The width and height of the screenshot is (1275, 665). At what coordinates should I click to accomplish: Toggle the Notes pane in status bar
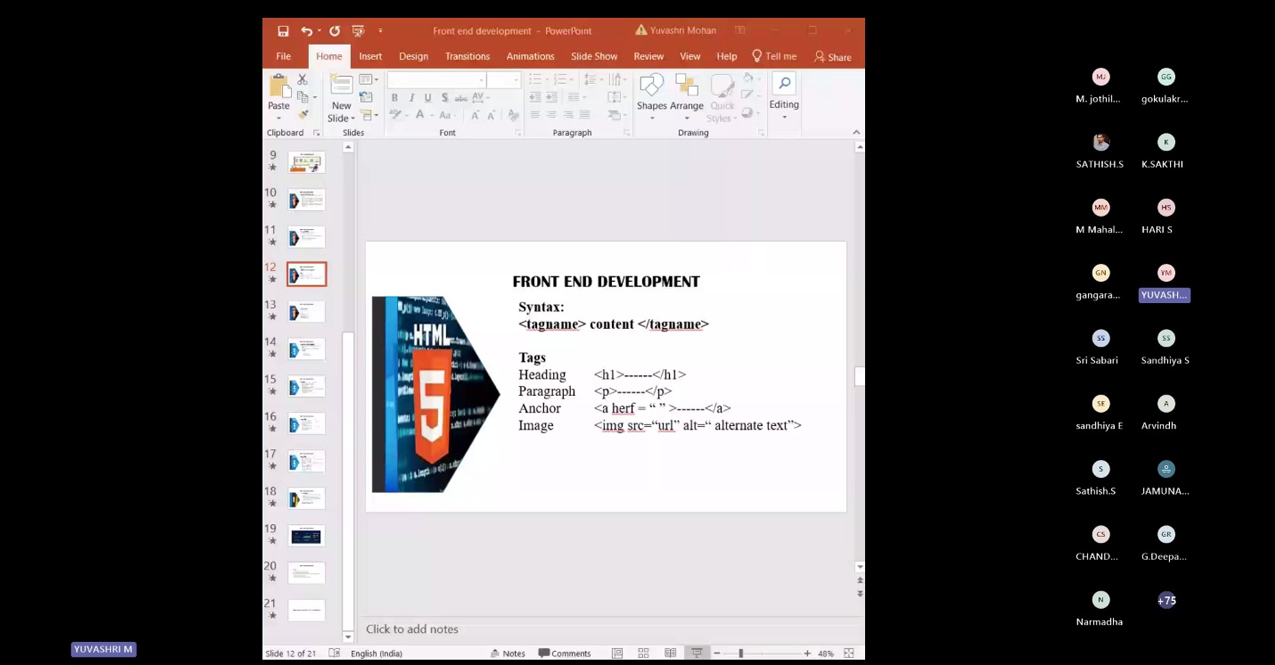tap(507, 653)
